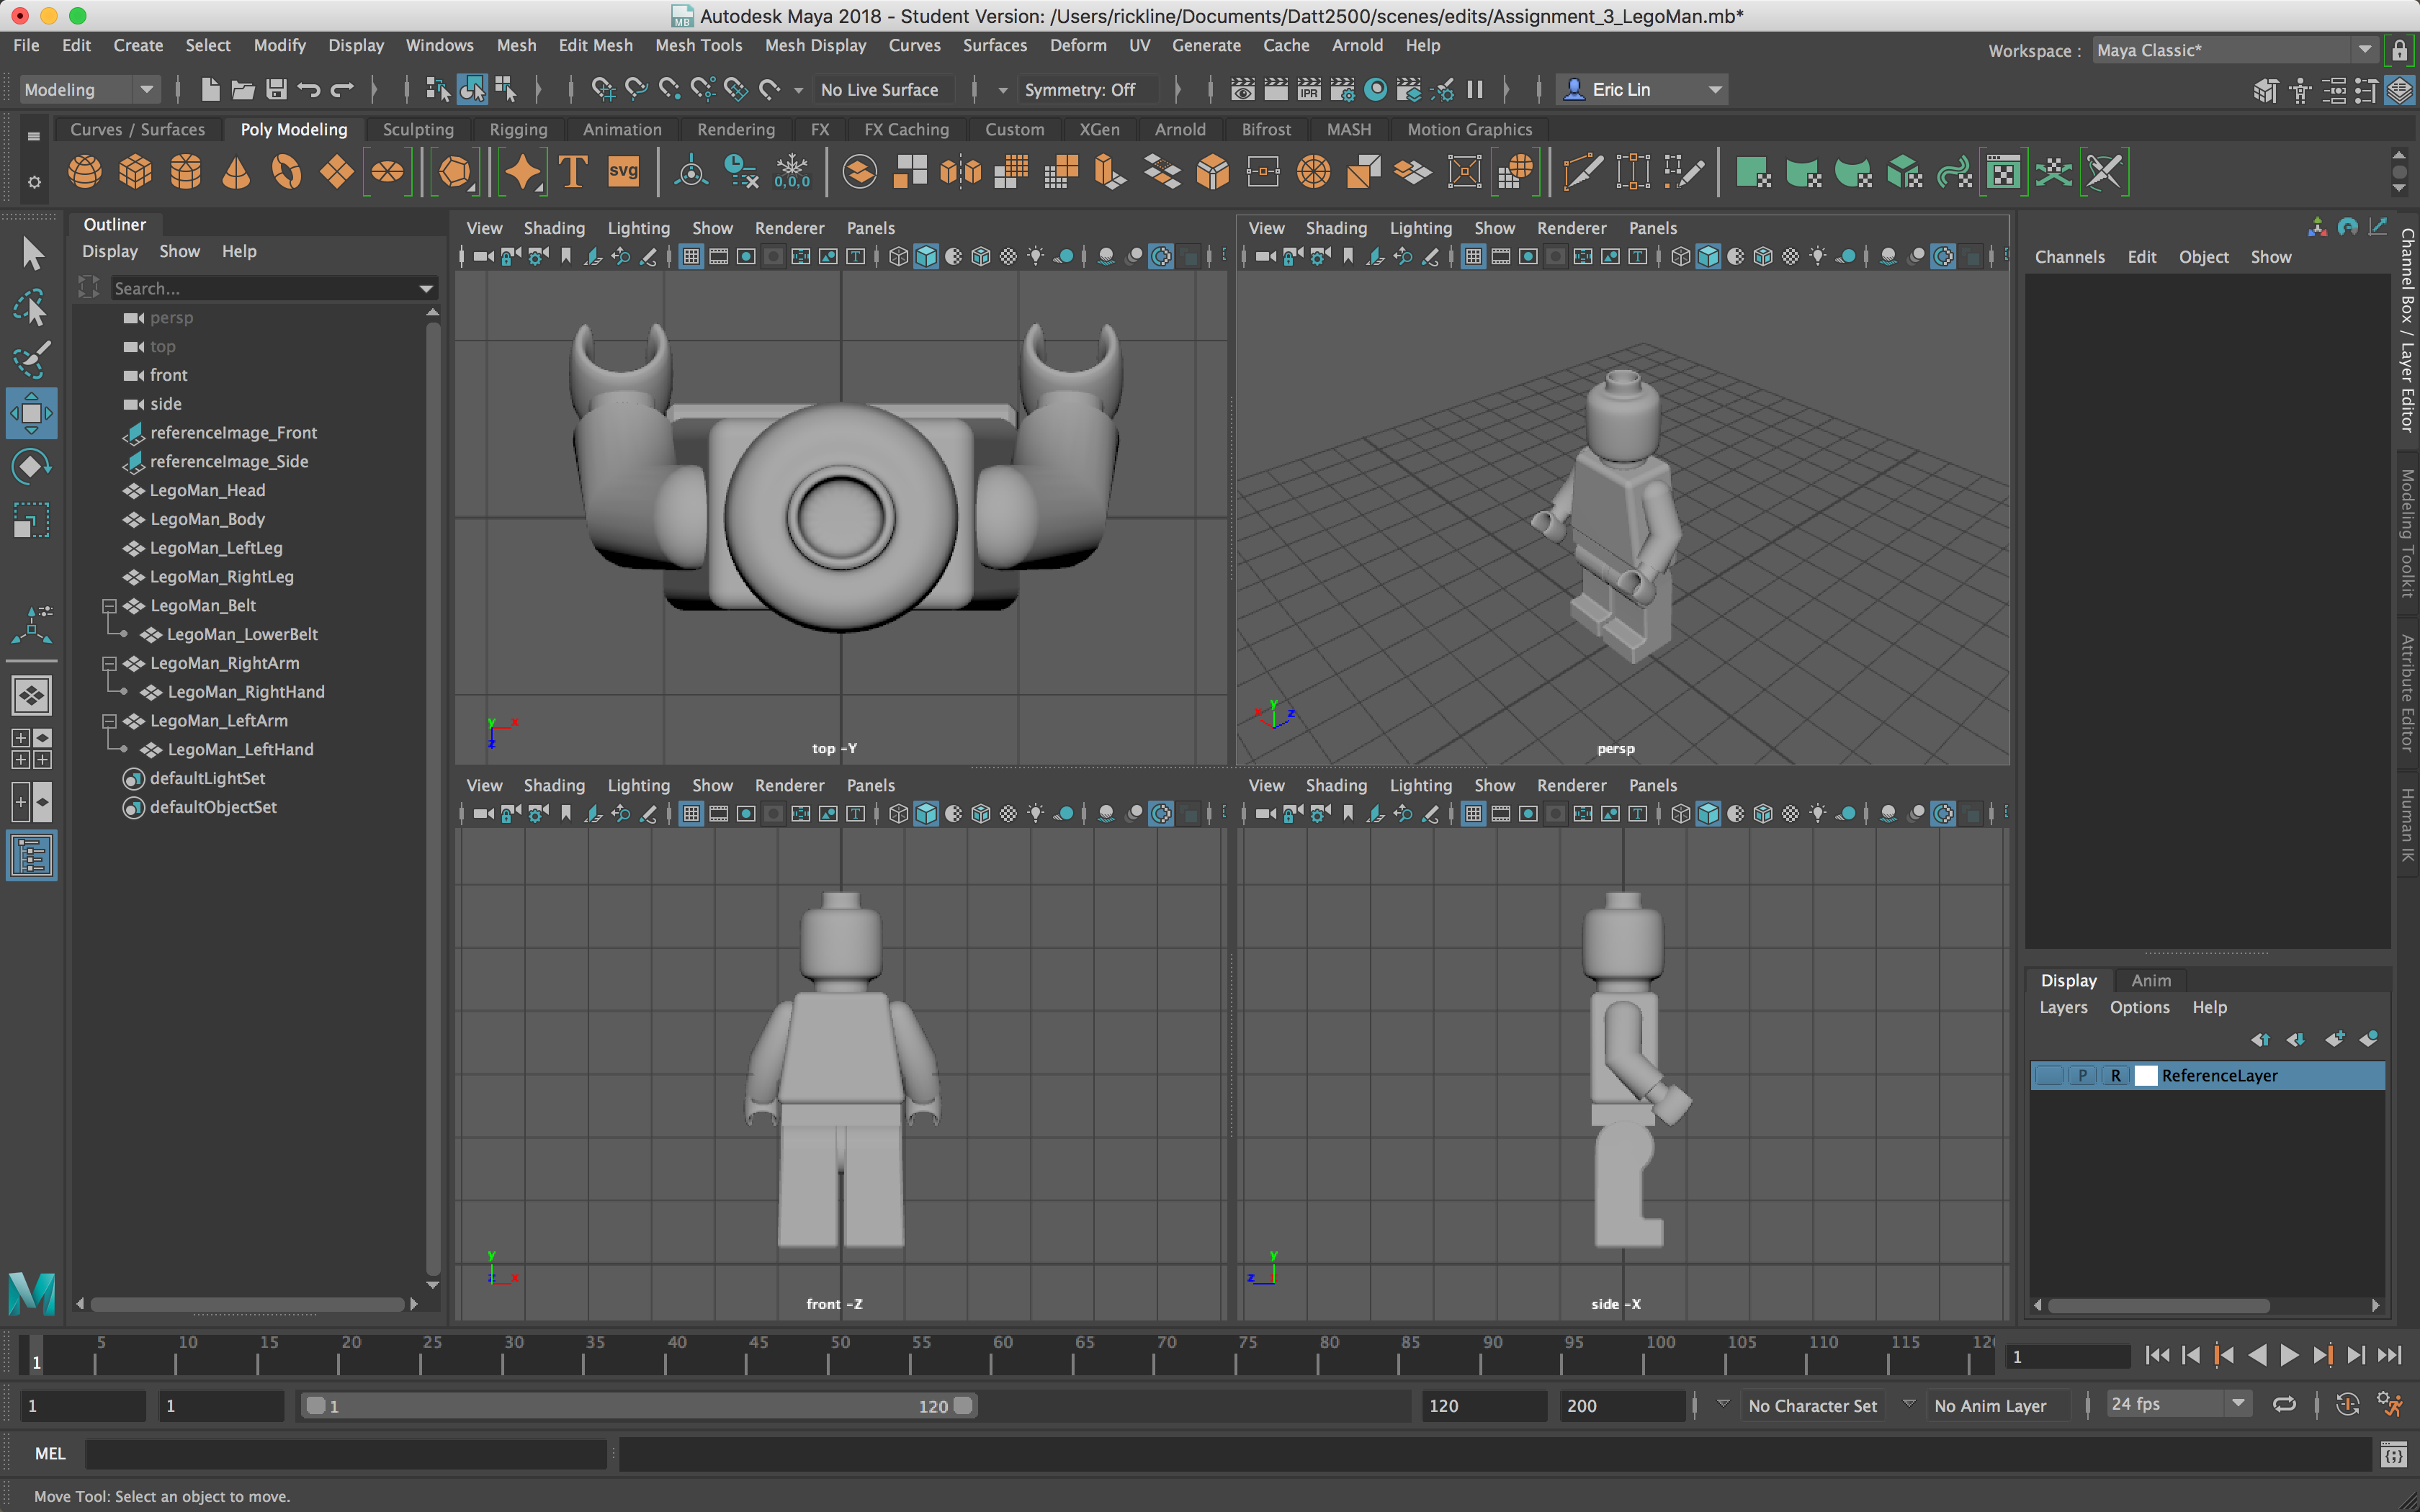
Task: Click the SVG import shelf icon
Action: click(x=623, y=172)
